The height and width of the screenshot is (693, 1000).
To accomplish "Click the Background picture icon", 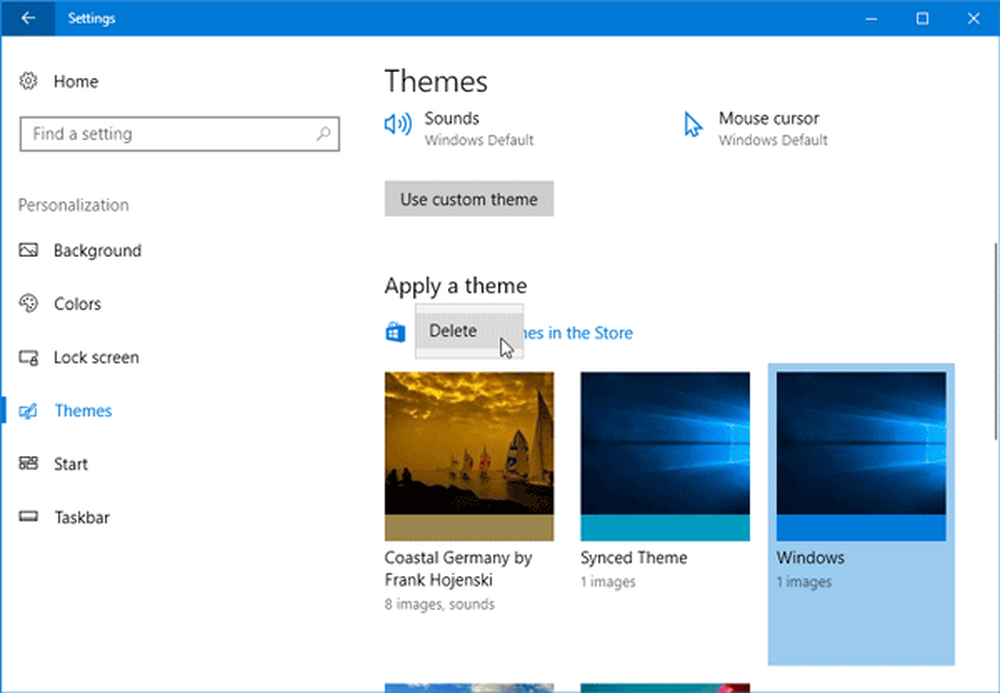I will click(x=28, y=250).
